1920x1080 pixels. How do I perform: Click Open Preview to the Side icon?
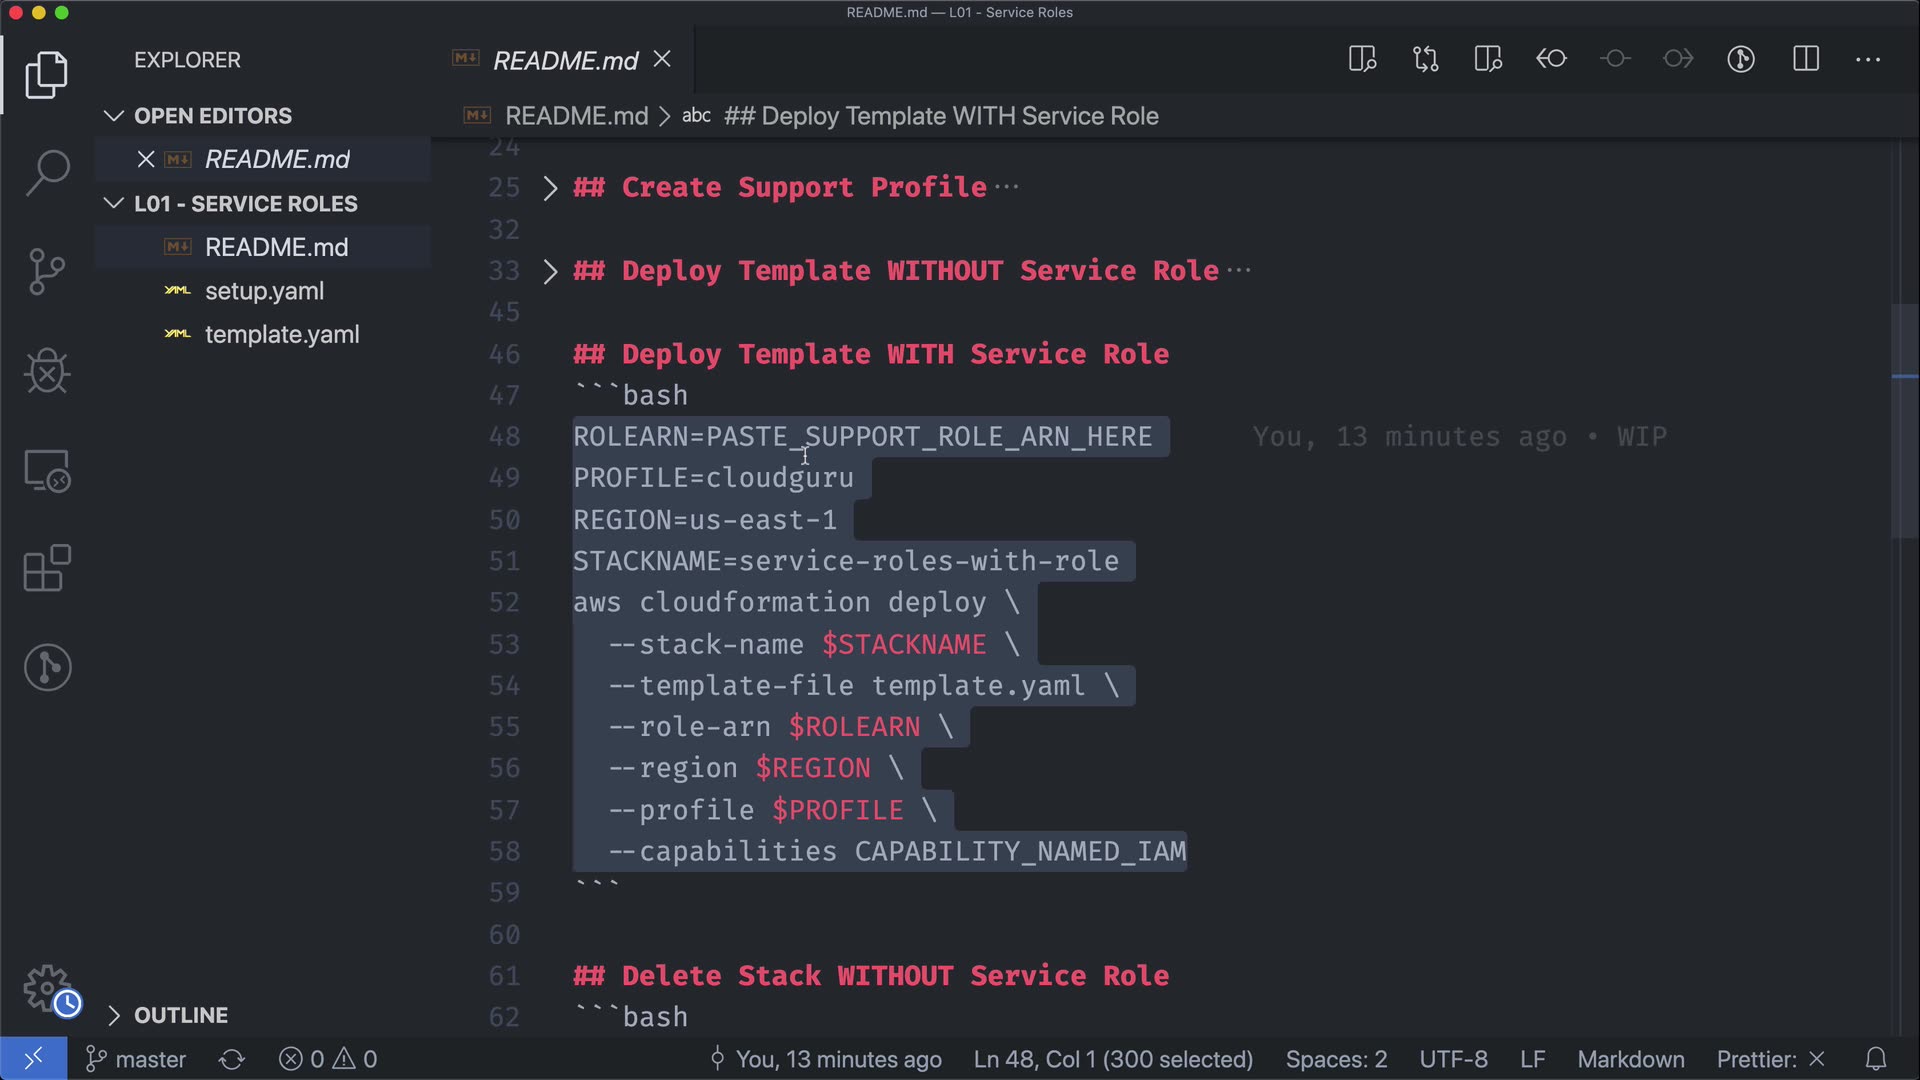pos(1362,59)
